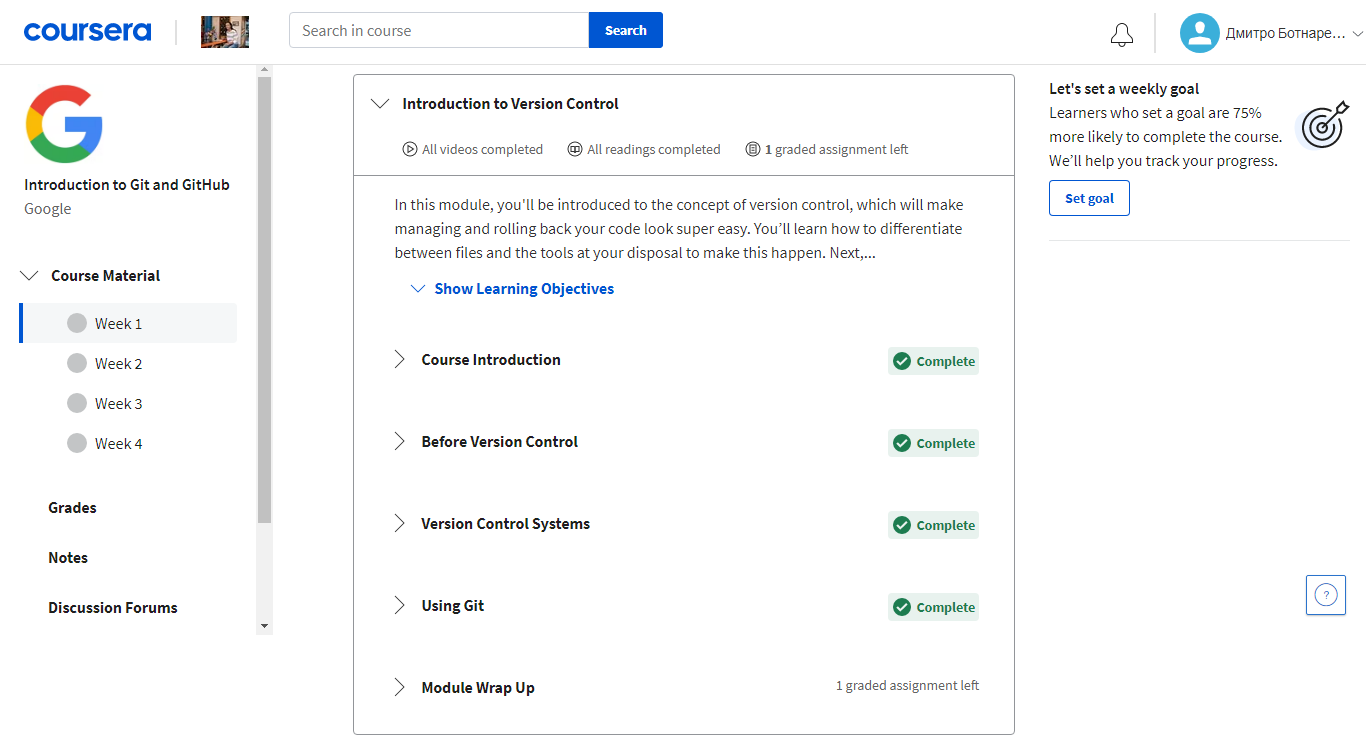
Task: Click the module description paragraph
Action: click(x=679, y=229)
